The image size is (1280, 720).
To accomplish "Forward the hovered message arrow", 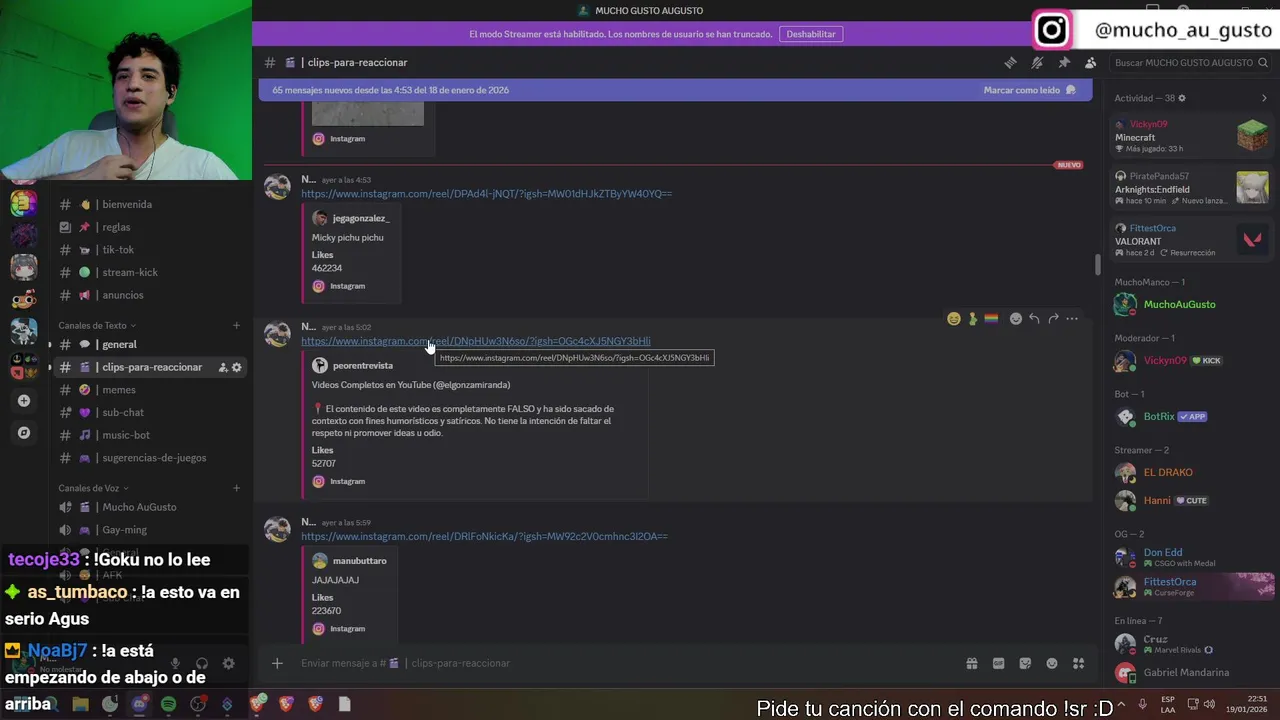I will click(1053, 319).
